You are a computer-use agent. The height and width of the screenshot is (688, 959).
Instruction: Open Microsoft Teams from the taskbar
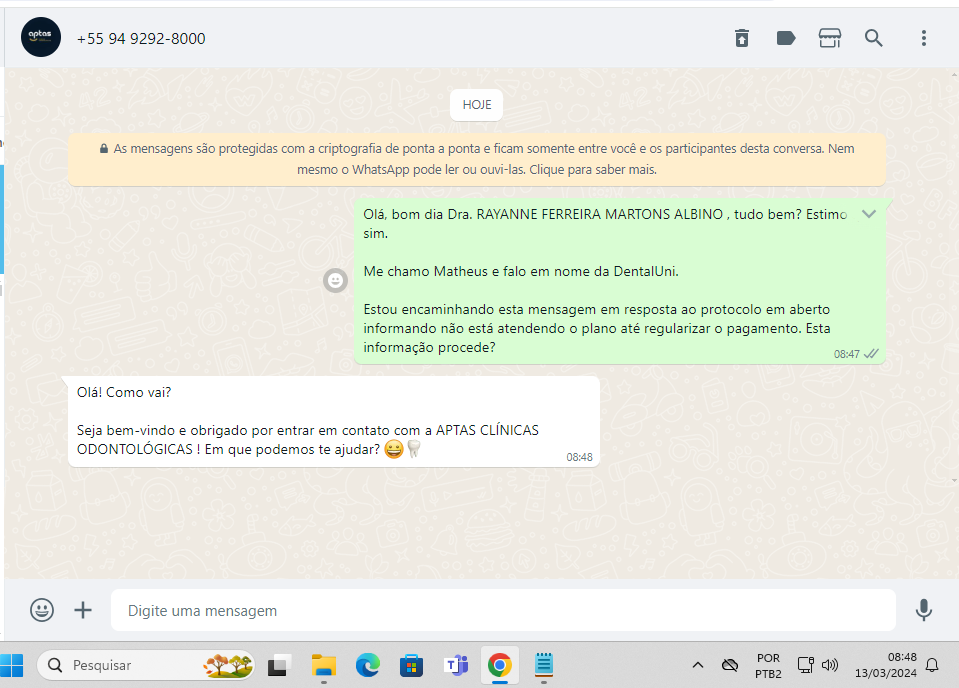point(456,665)
